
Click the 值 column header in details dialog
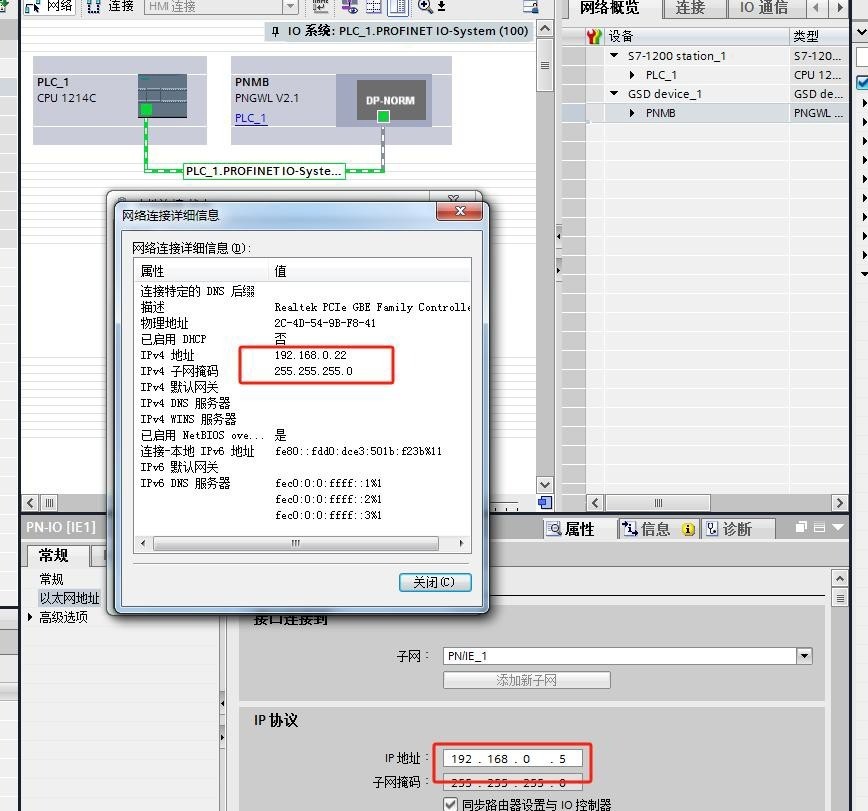370,271
